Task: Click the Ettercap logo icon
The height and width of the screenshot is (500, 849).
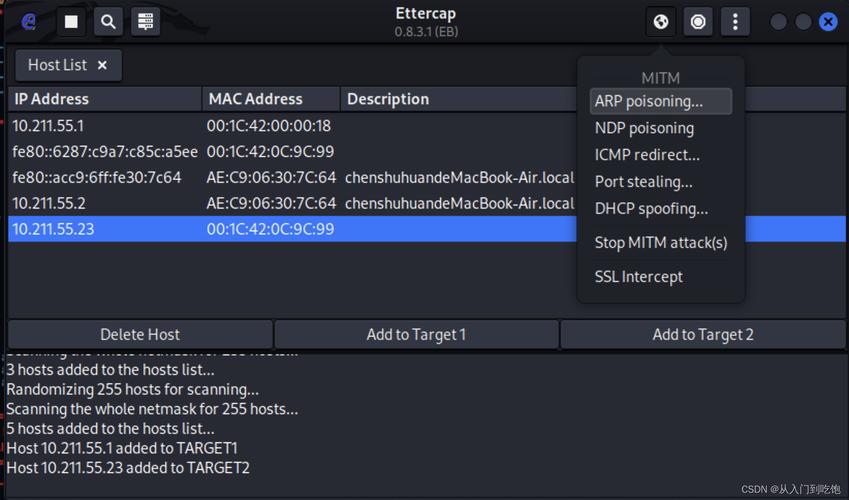Action: click(29, 22)
